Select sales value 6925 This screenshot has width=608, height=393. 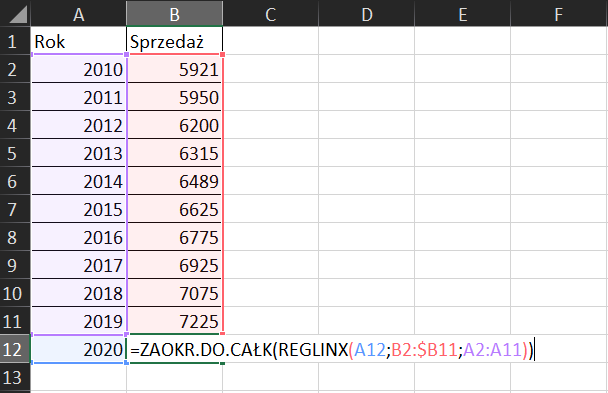[x=174, y=265]
